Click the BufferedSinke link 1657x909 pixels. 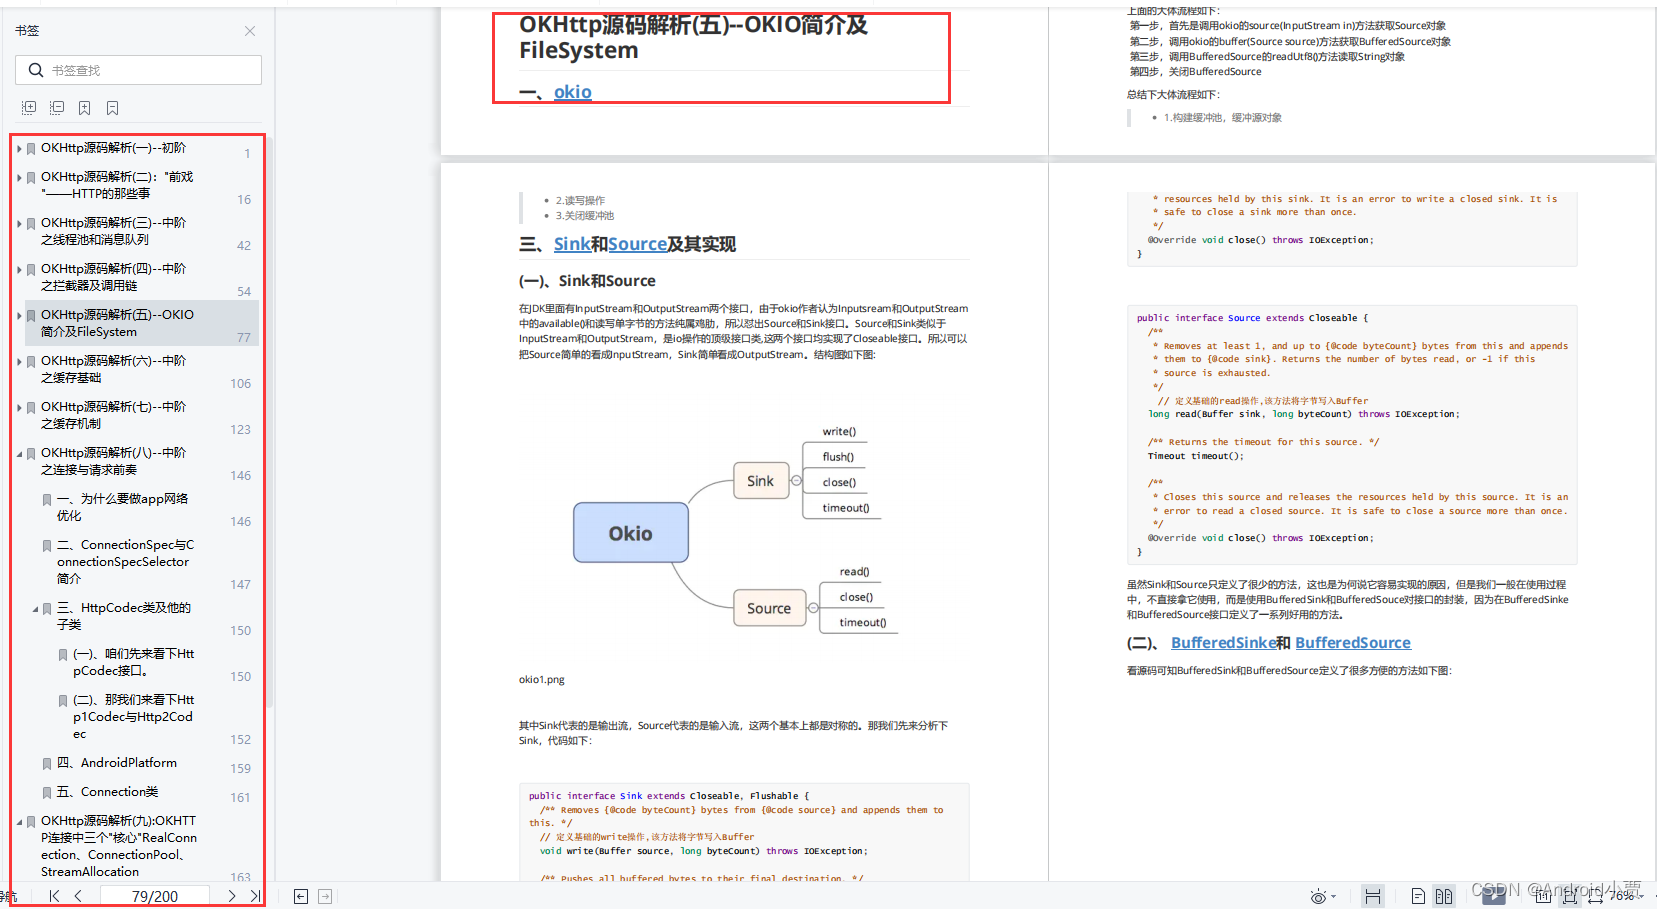pos(1223,643)
